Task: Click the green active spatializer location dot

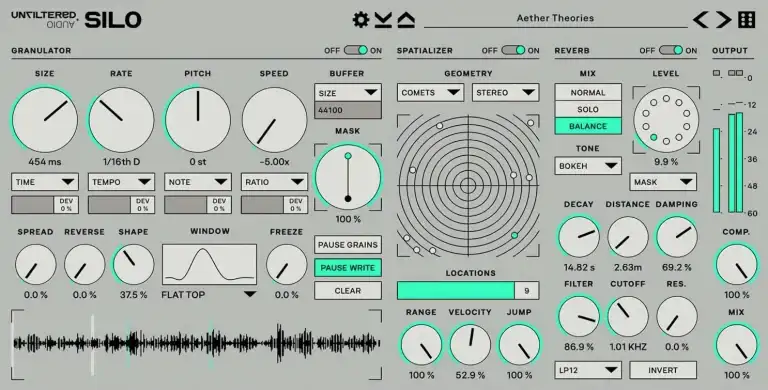Action: point(514,236)
